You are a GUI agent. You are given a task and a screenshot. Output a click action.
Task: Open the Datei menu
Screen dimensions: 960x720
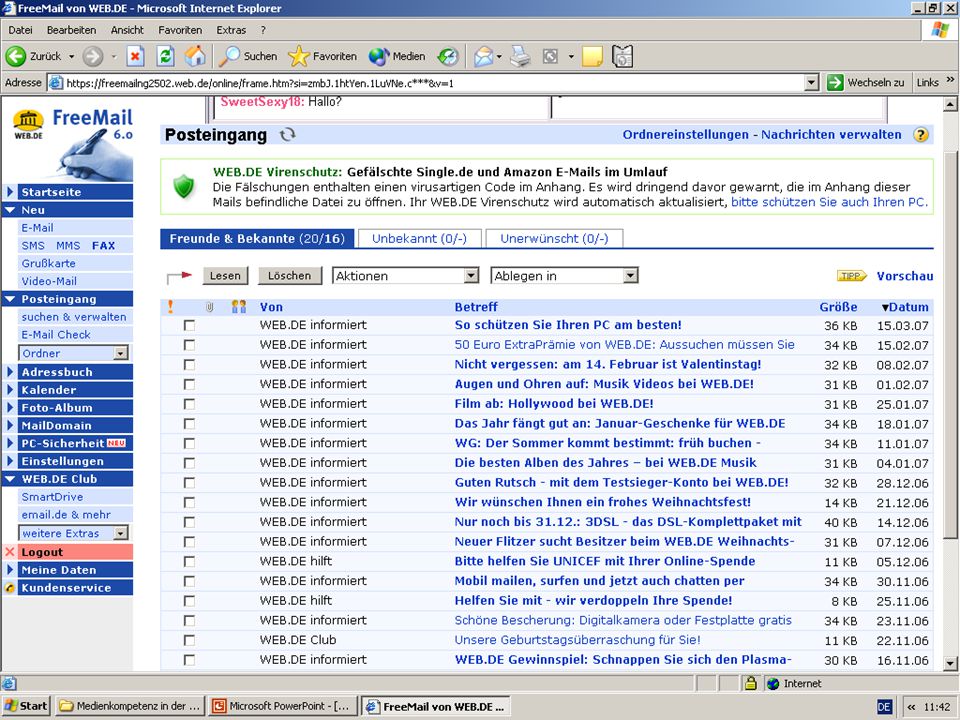(x=20, y=29)
